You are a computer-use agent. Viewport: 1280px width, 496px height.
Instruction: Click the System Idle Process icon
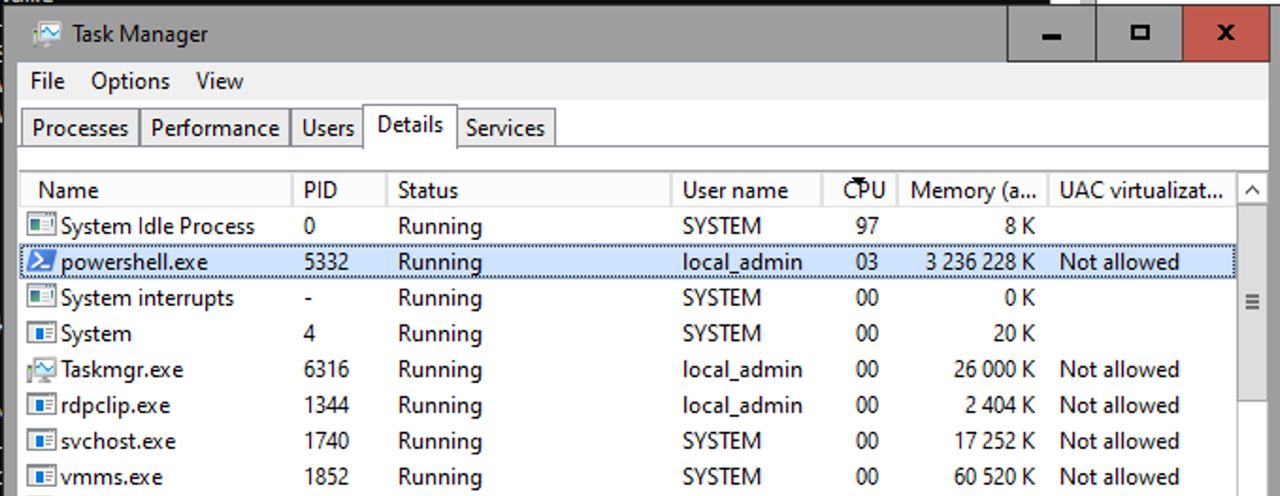pos(40,226)
